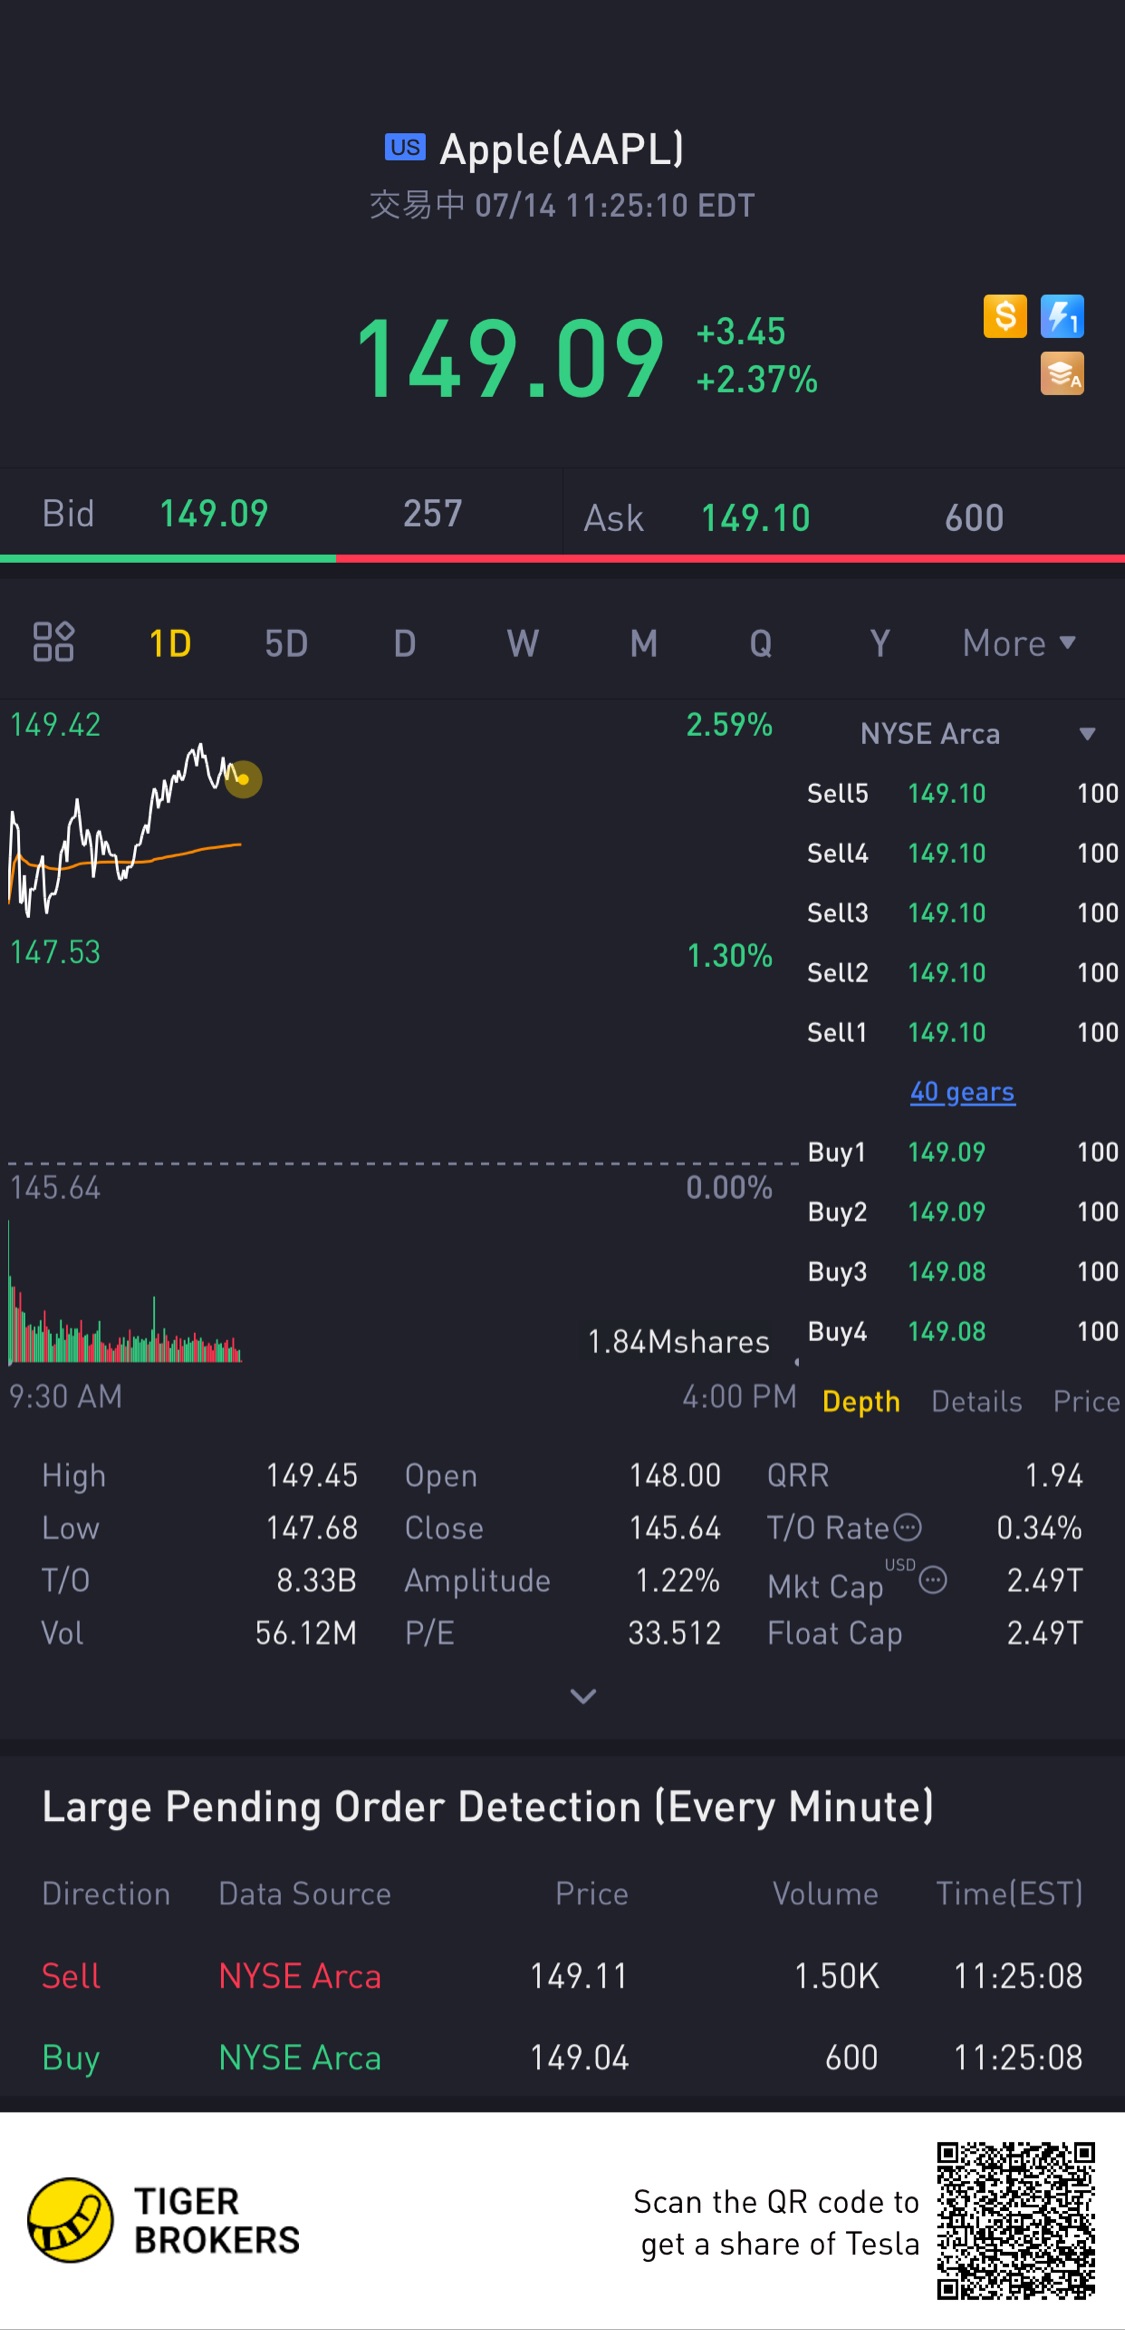The width and height of the screenshot is (1125, 2330).
Task: Tap the Apple(AAPL) stock title
Action: (562, 149)
